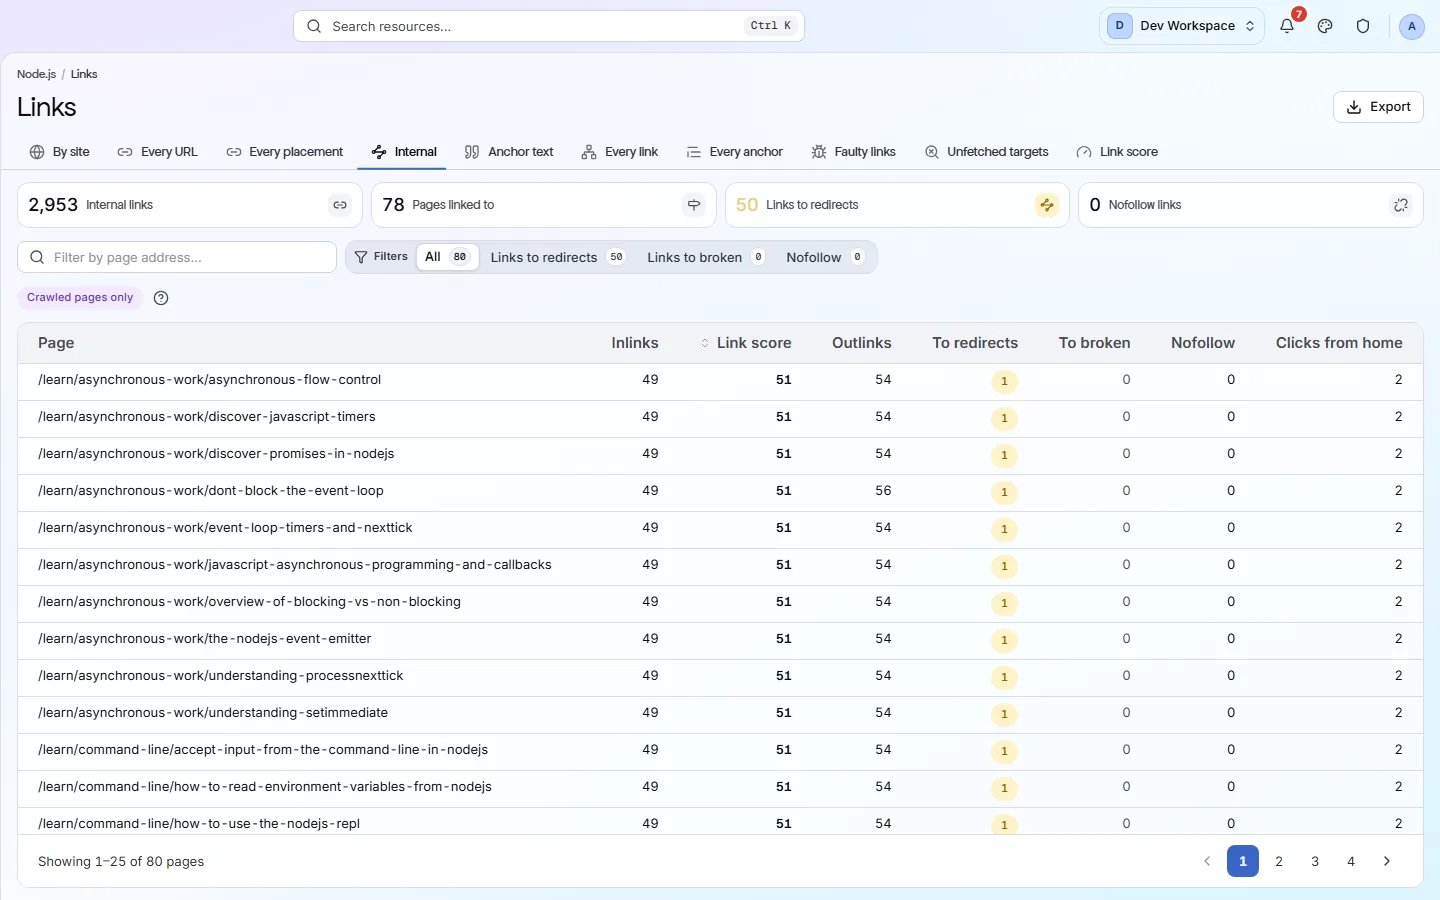Click the icon in Nofollow links card

[1401, 205]
